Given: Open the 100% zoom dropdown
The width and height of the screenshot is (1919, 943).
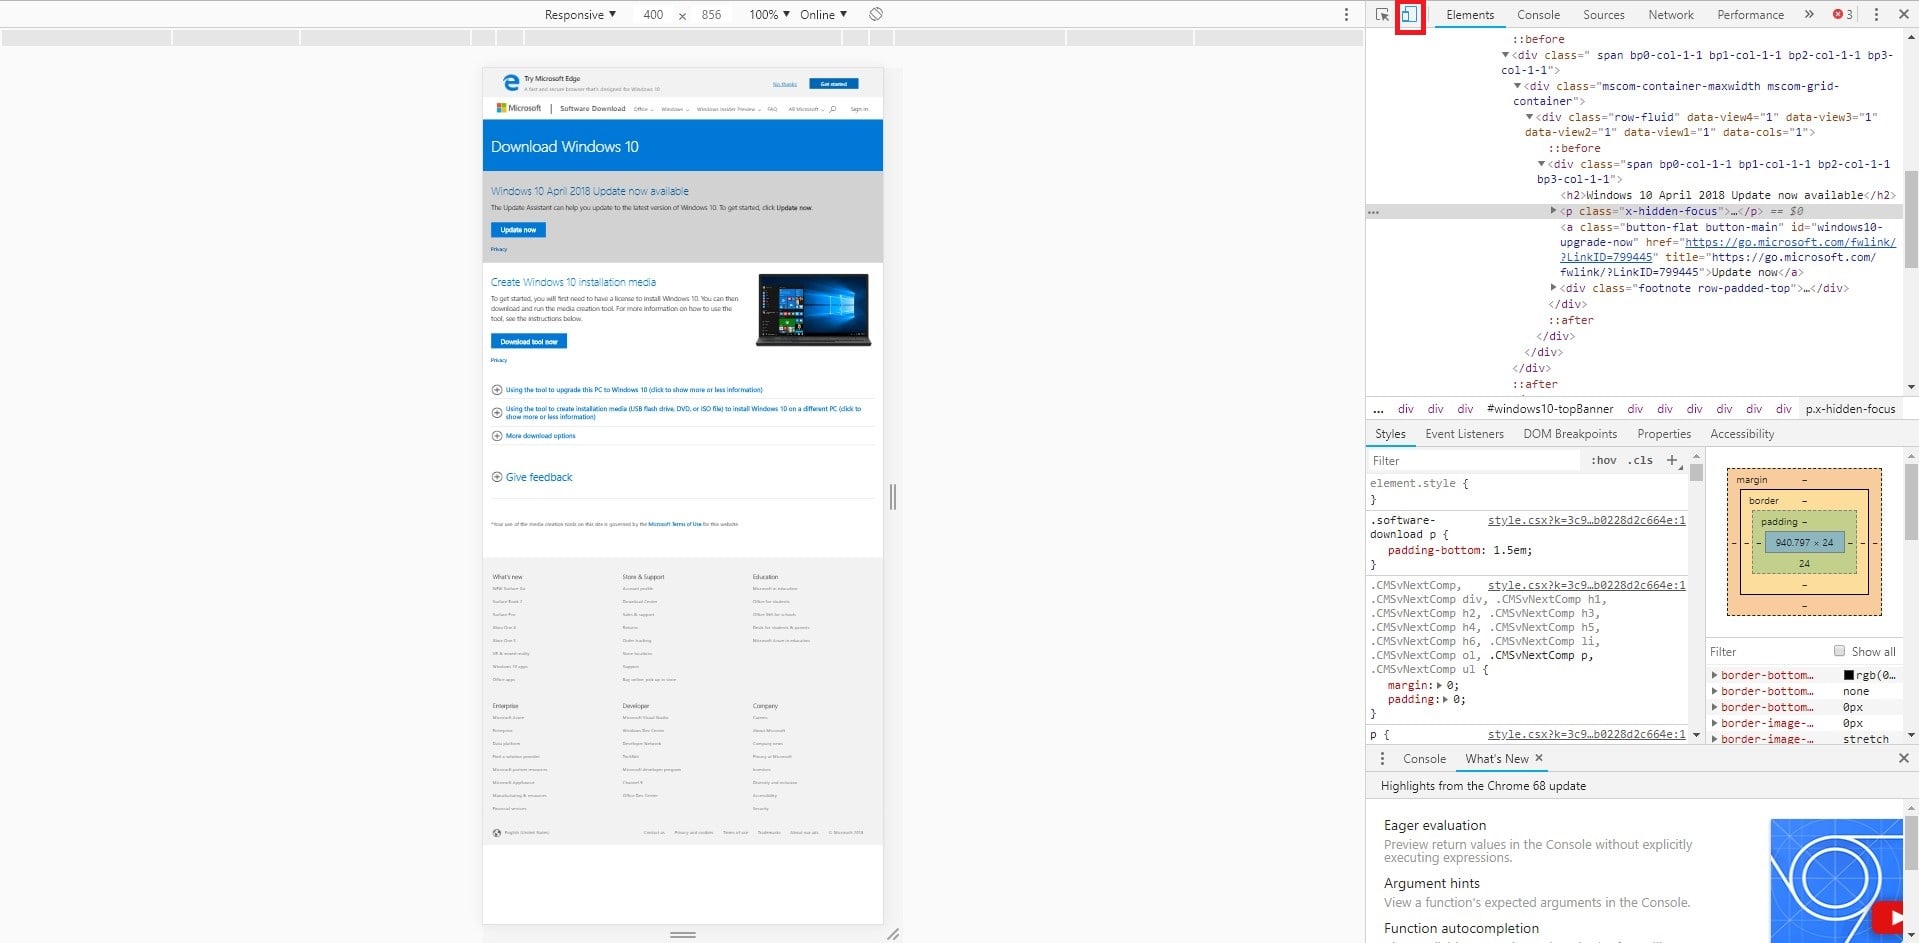Looking at the screenshot, I should (x=769, y=14).
